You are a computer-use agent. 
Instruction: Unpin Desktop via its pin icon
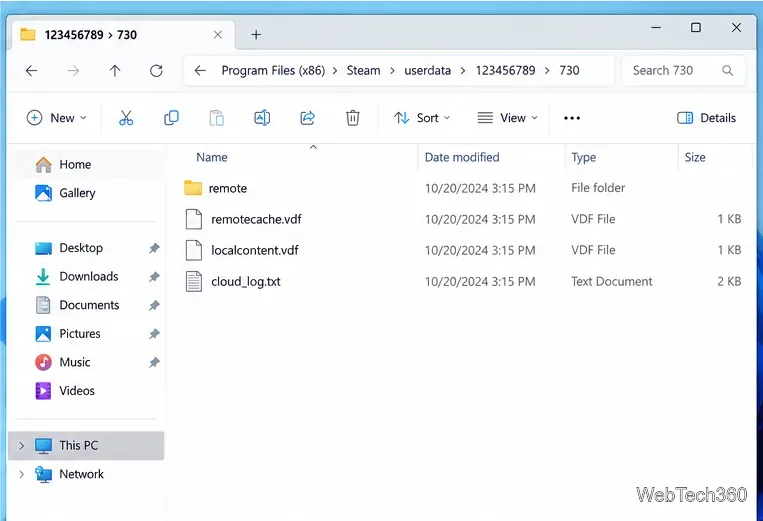click(154, 248)
